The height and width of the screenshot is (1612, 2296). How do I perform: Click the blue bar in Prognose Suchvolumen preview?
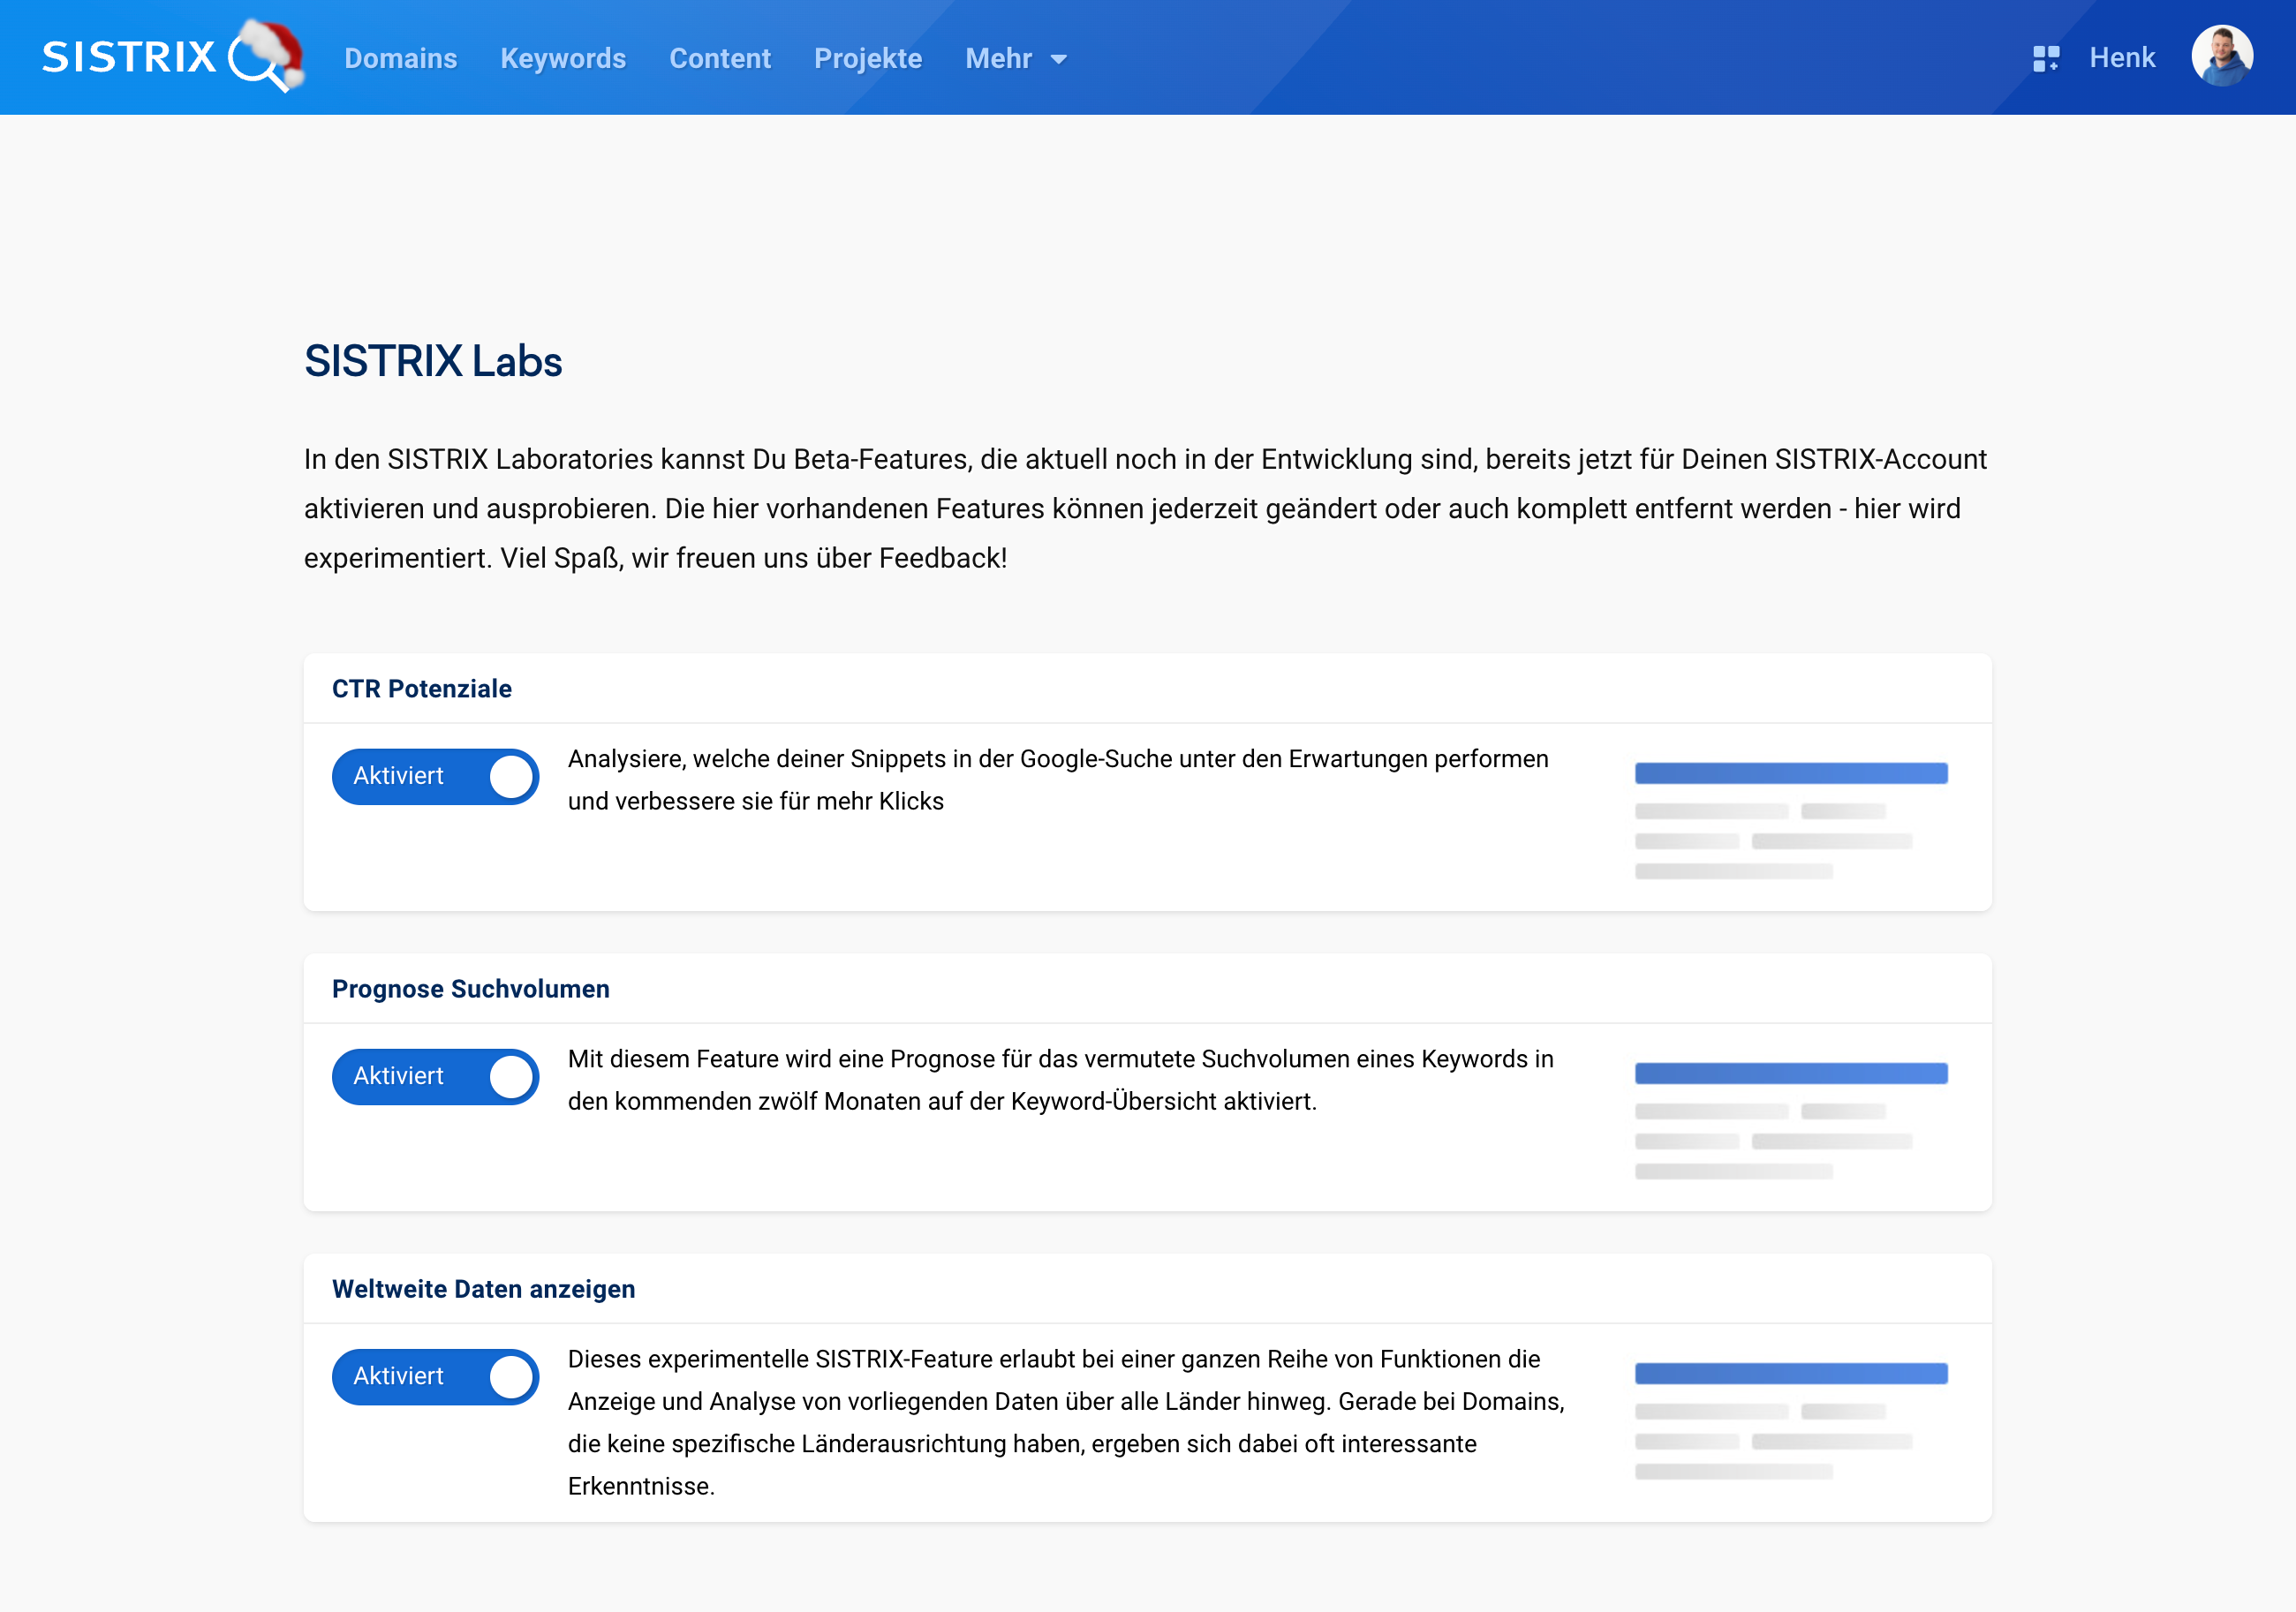point(1790,1072)
